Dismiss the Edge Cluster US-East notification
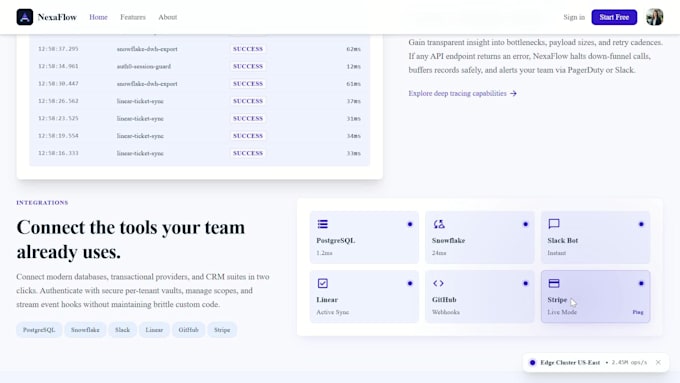The width and height of the screenshot is (680, 383). (x=658, y=362)
